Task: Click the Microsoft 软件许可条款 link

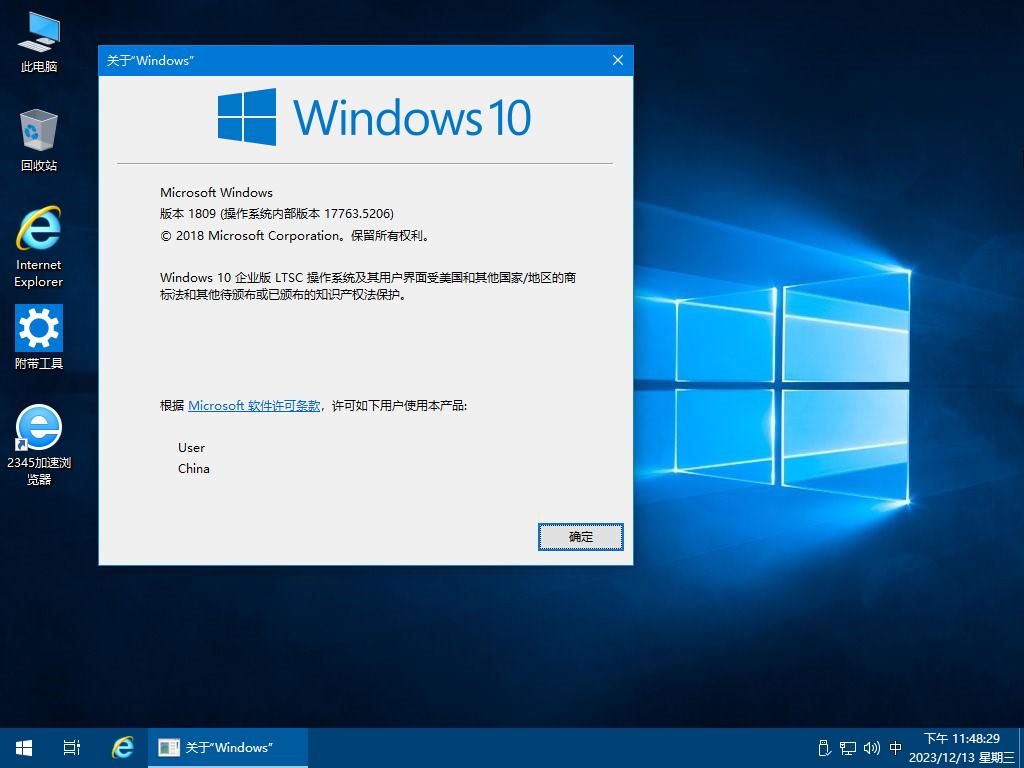Action: click(254, 406)
